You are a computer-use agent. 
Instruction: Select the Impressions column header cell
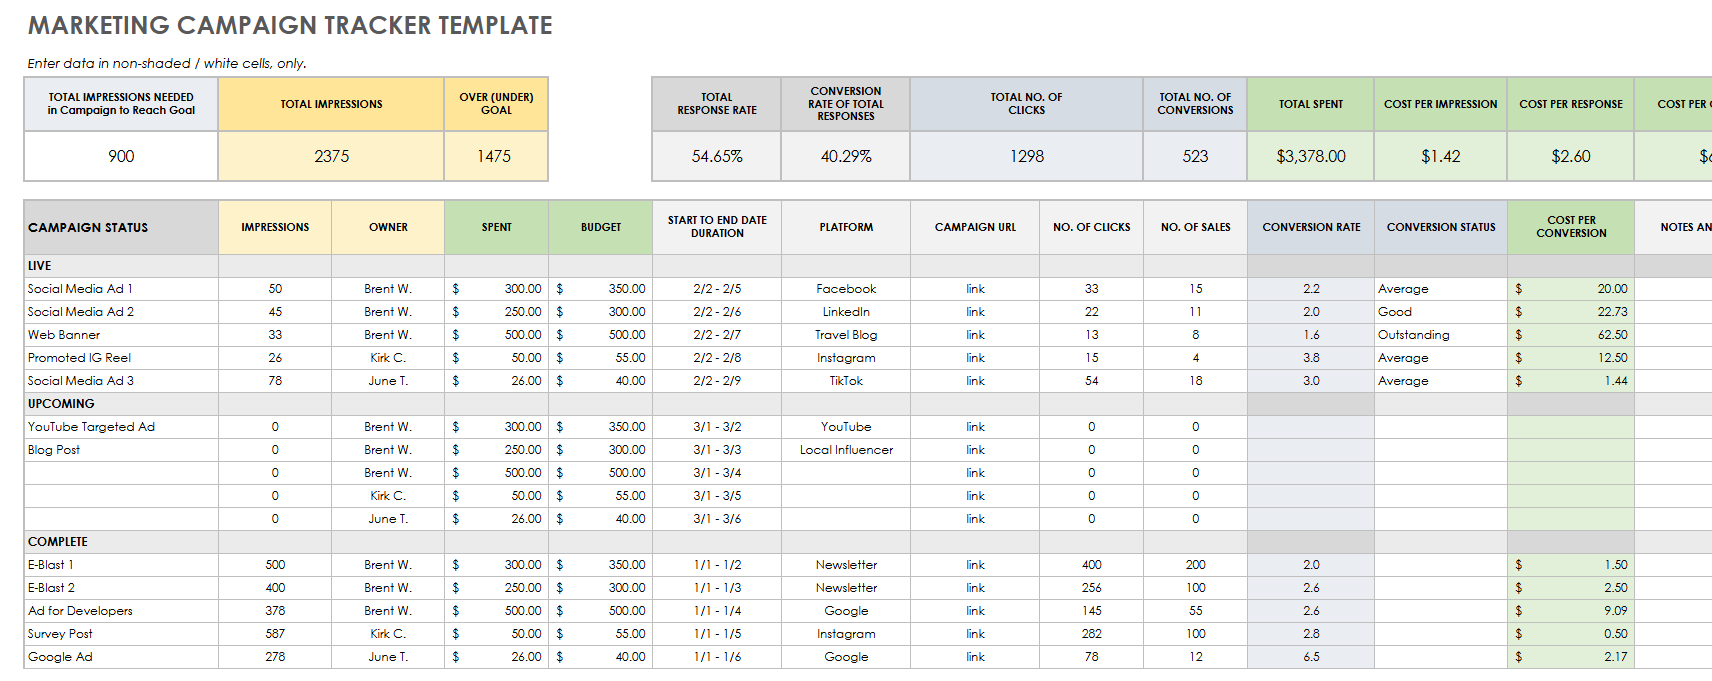tap(275, 227)
